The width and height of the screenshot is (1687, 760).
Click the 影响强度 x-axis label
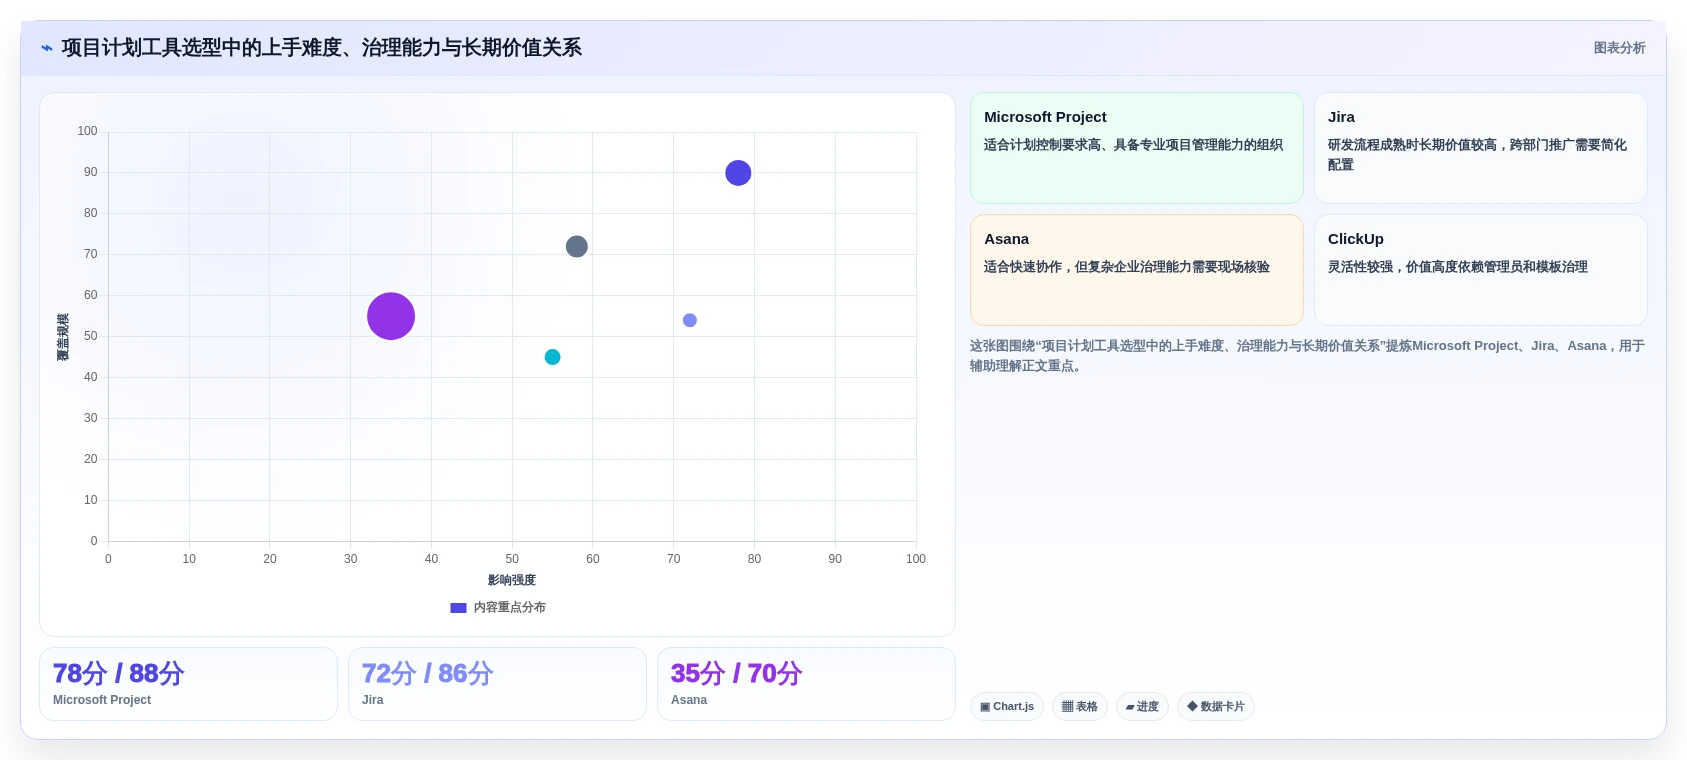coord(512,580)
